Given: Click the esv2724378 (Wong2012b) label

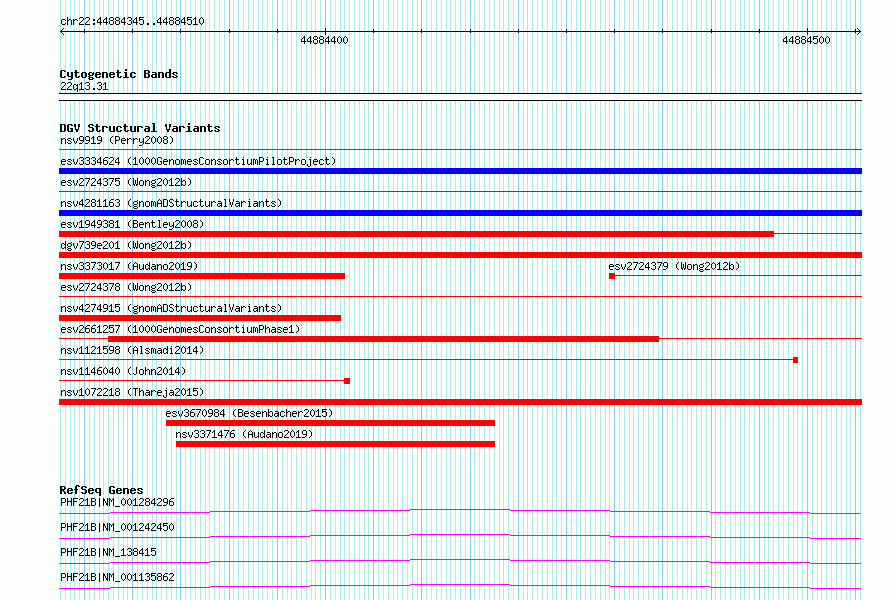Looking at the screenshot, I should click(126, 287).
